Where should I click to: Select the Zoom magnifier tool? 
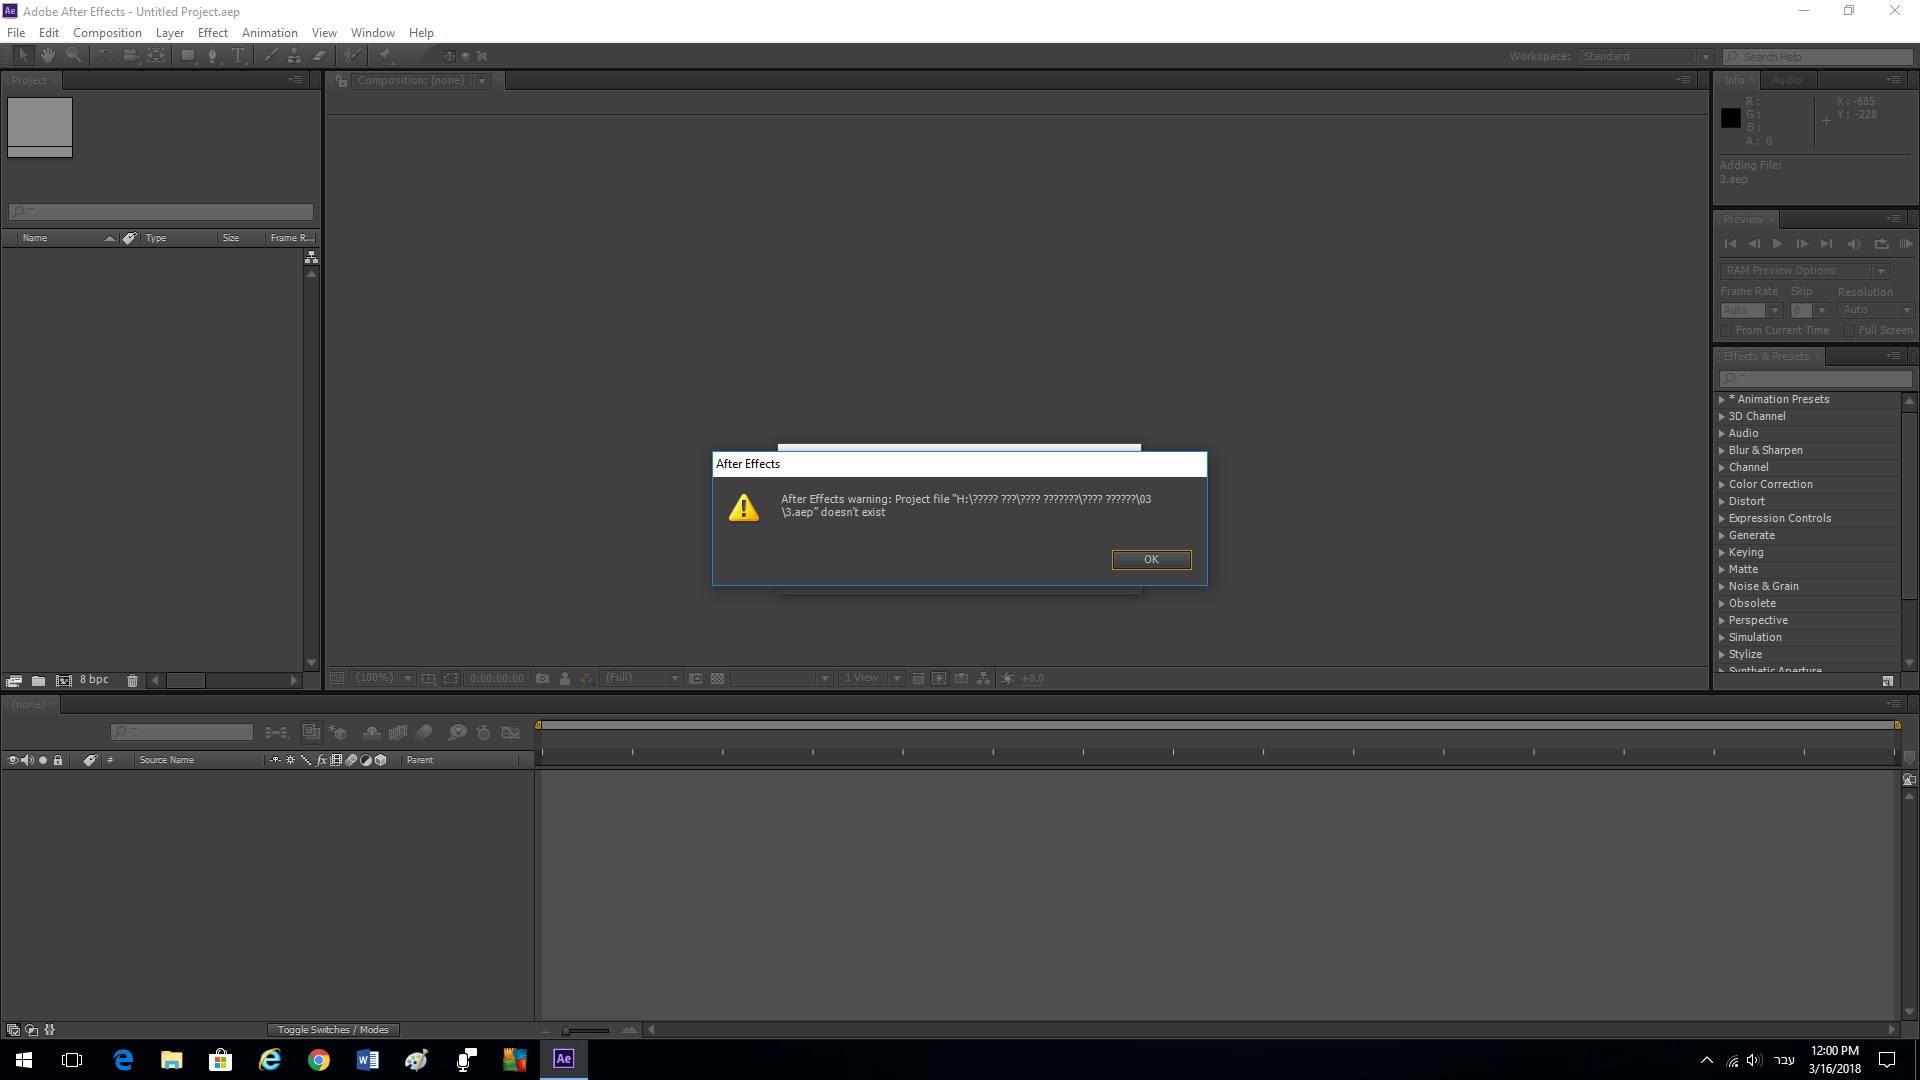[x=73, y=56]
